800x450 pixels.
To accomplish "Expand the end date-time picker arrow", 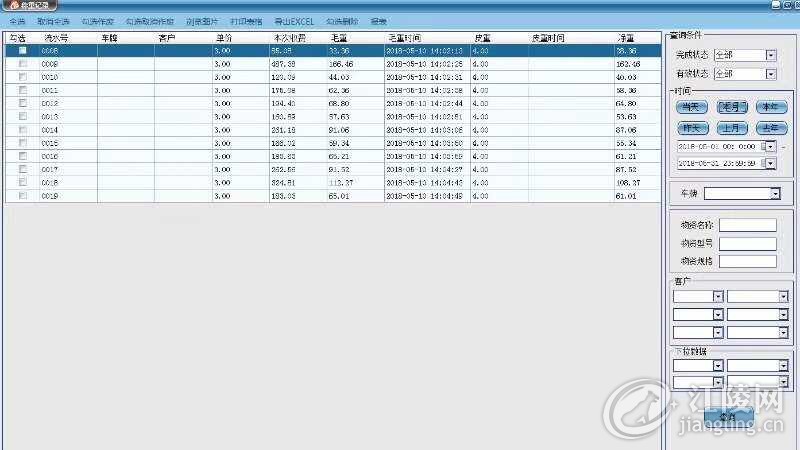I will point(770,163).
